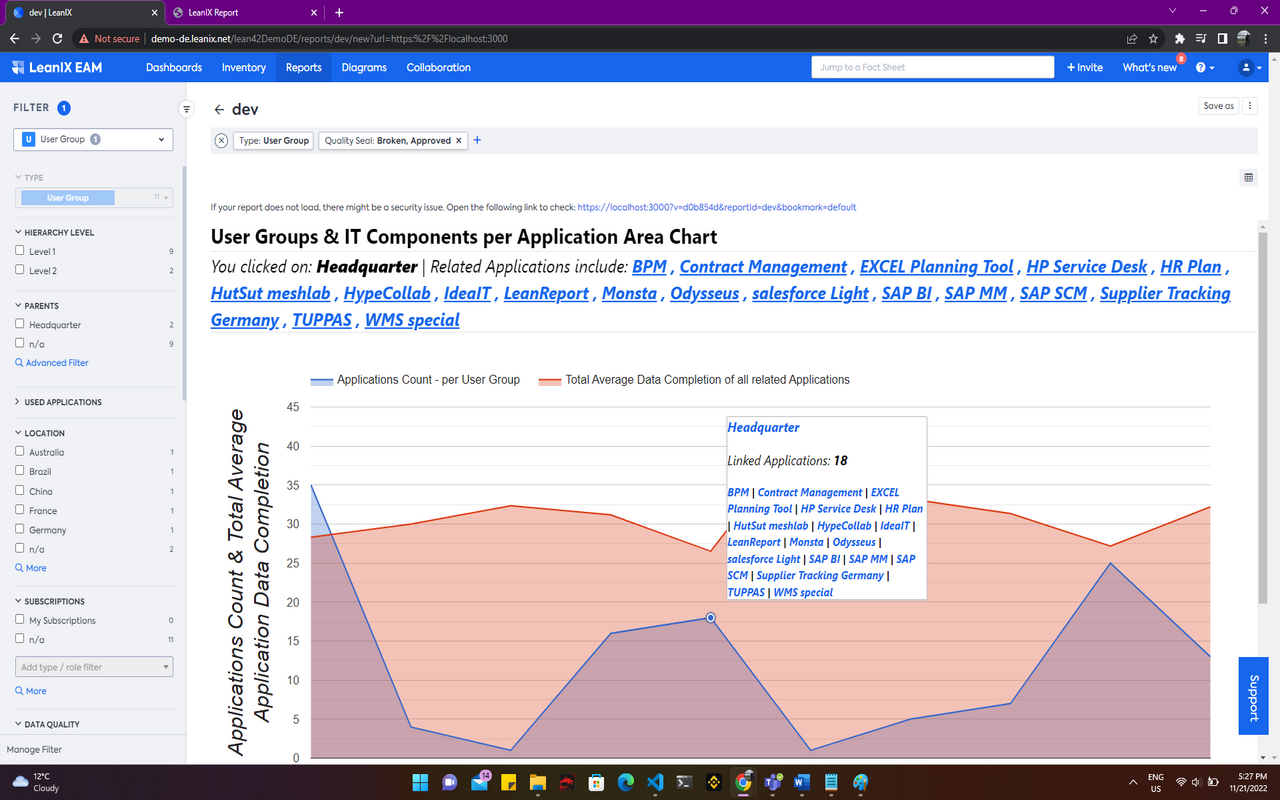
Task: Open a new browser tab
Action: point(339,12)
